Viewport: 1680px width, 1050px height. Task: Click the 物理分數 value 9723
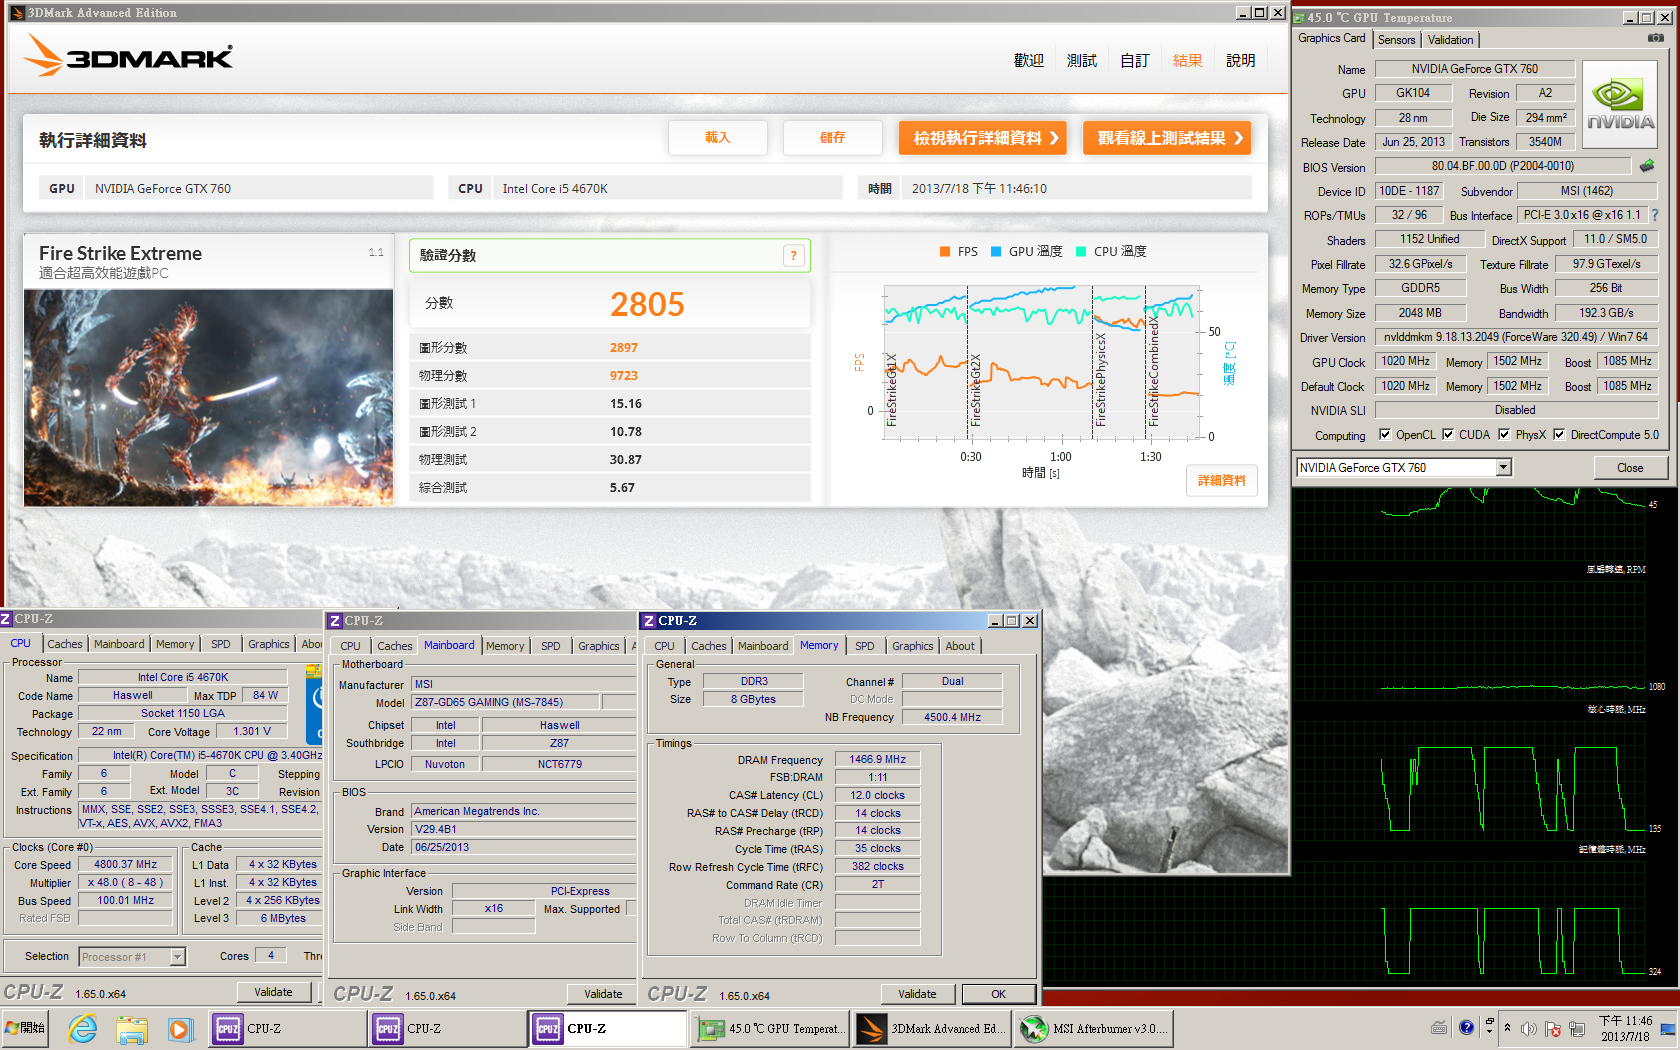tap(624, 376)
